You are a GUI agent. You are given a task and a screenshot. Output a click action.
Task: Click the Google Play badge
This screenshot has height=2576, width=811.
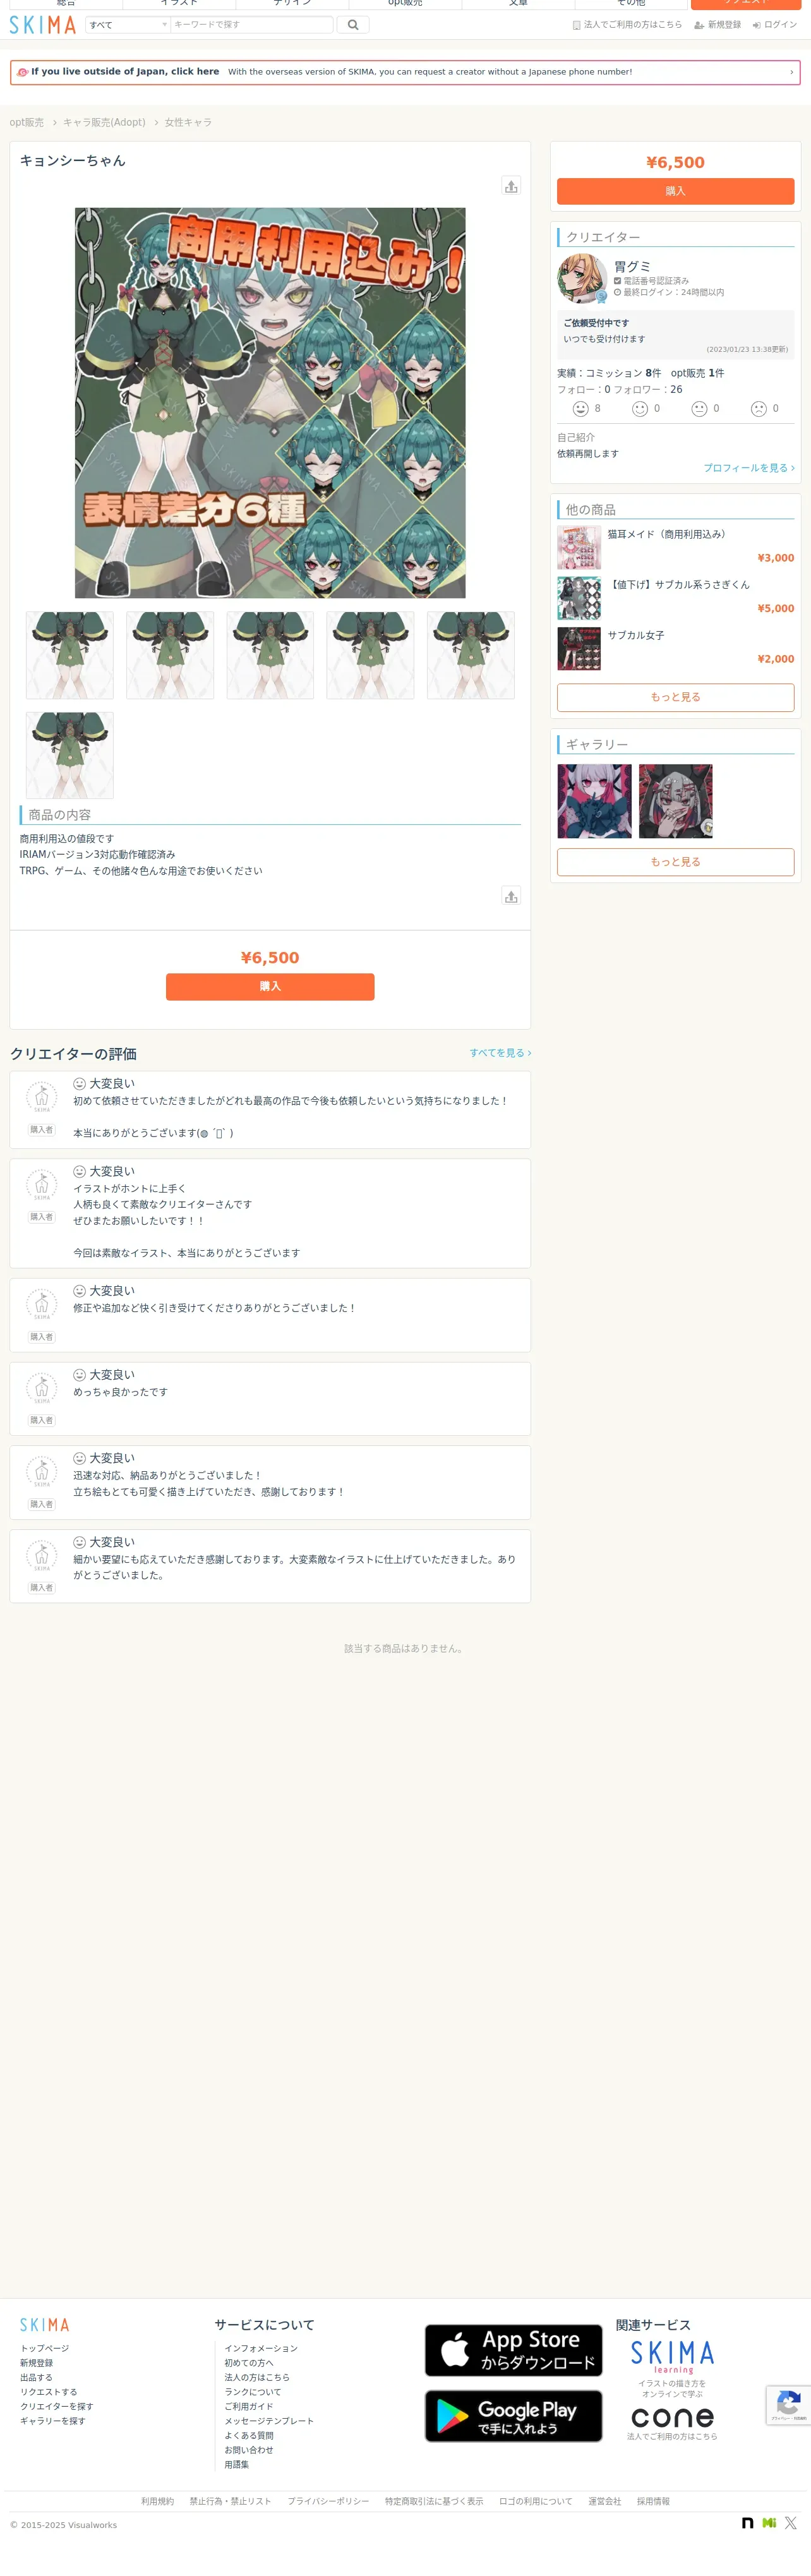tap(513, 2416)
